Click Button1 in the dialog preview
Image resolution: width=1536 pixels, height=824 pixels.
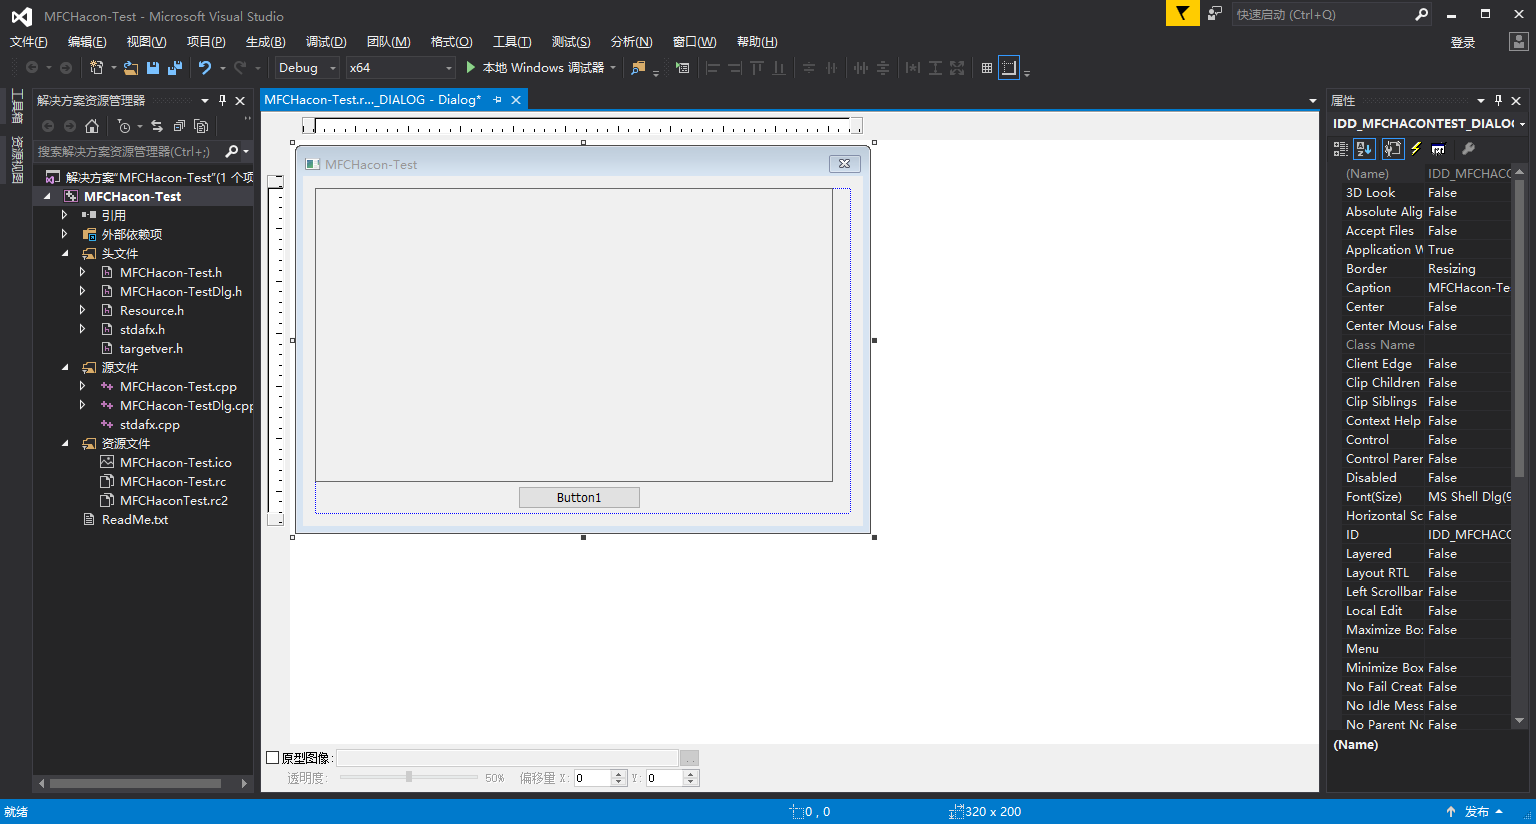click(579, 496)
